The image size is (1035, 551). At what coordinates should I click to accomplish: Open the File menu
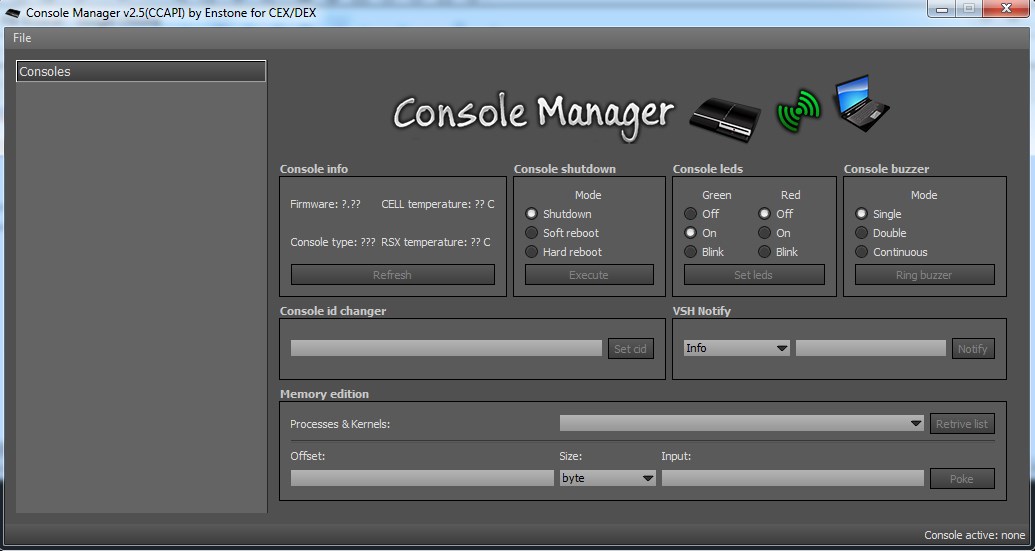pyautogui.click(x=22, y=38)
